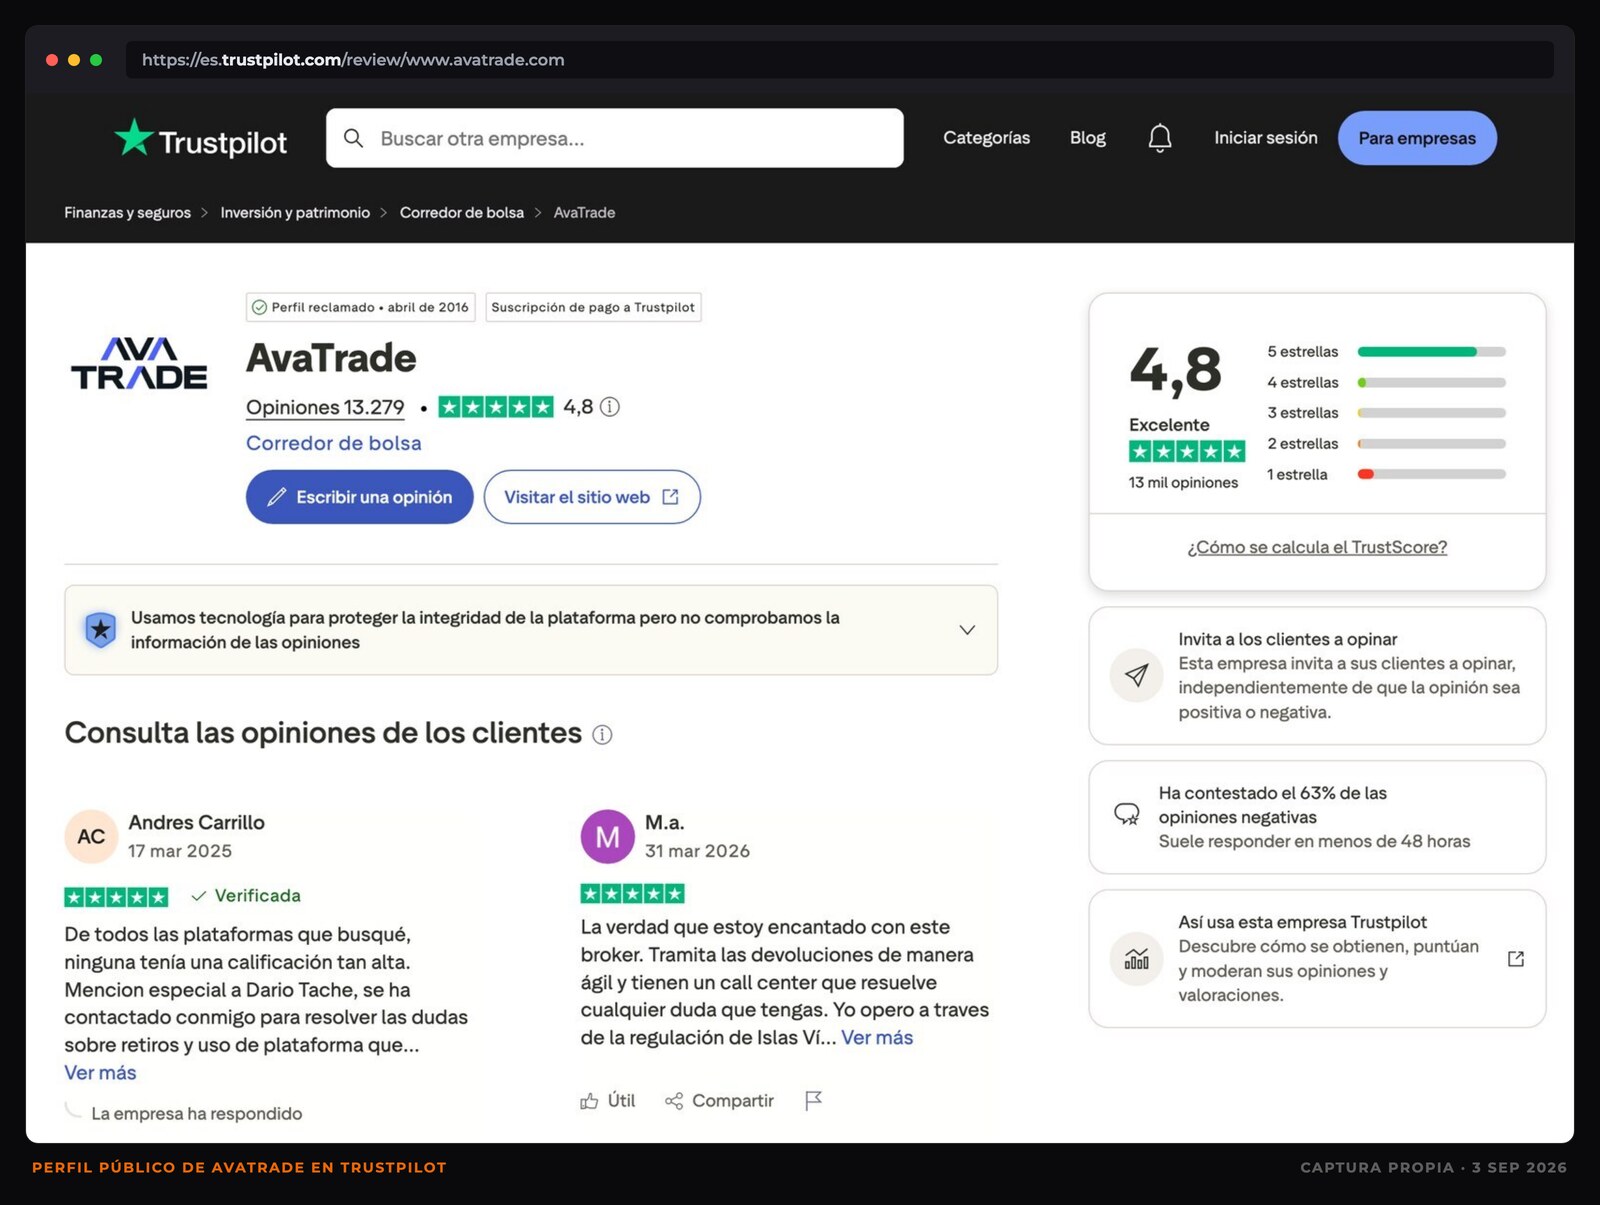Click the Buscar otra empresa search field
The width and height of the screenshot is (1600, 1205).
click(614, 138)
